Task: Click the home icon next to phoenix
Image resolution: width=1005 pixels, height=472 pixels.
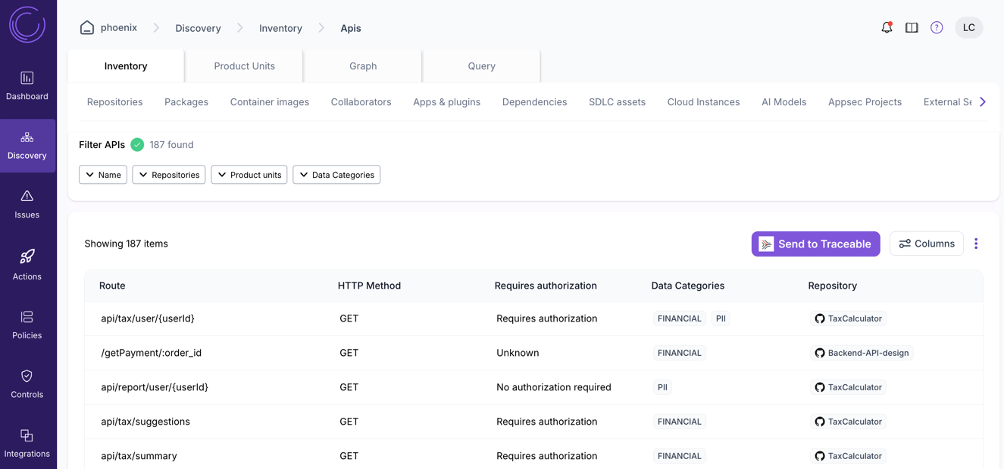Action: click(x=87, y=28)
